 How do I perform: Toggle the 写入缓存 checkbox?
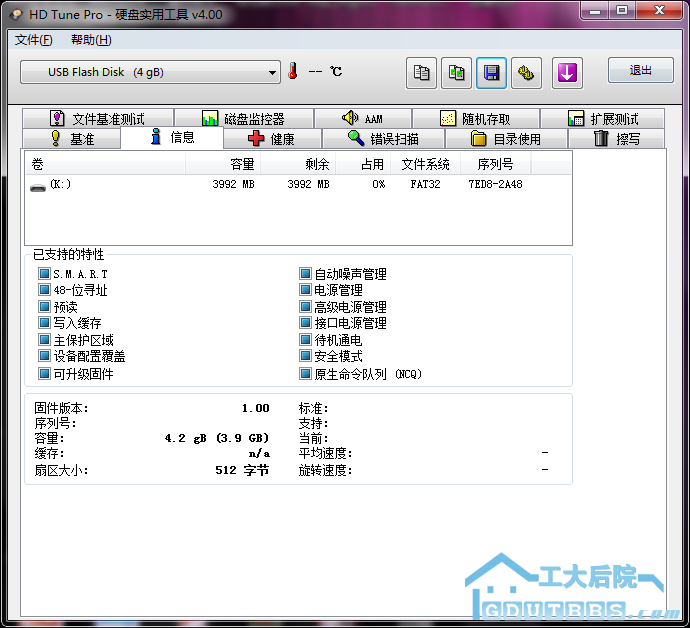click(44, 323)
